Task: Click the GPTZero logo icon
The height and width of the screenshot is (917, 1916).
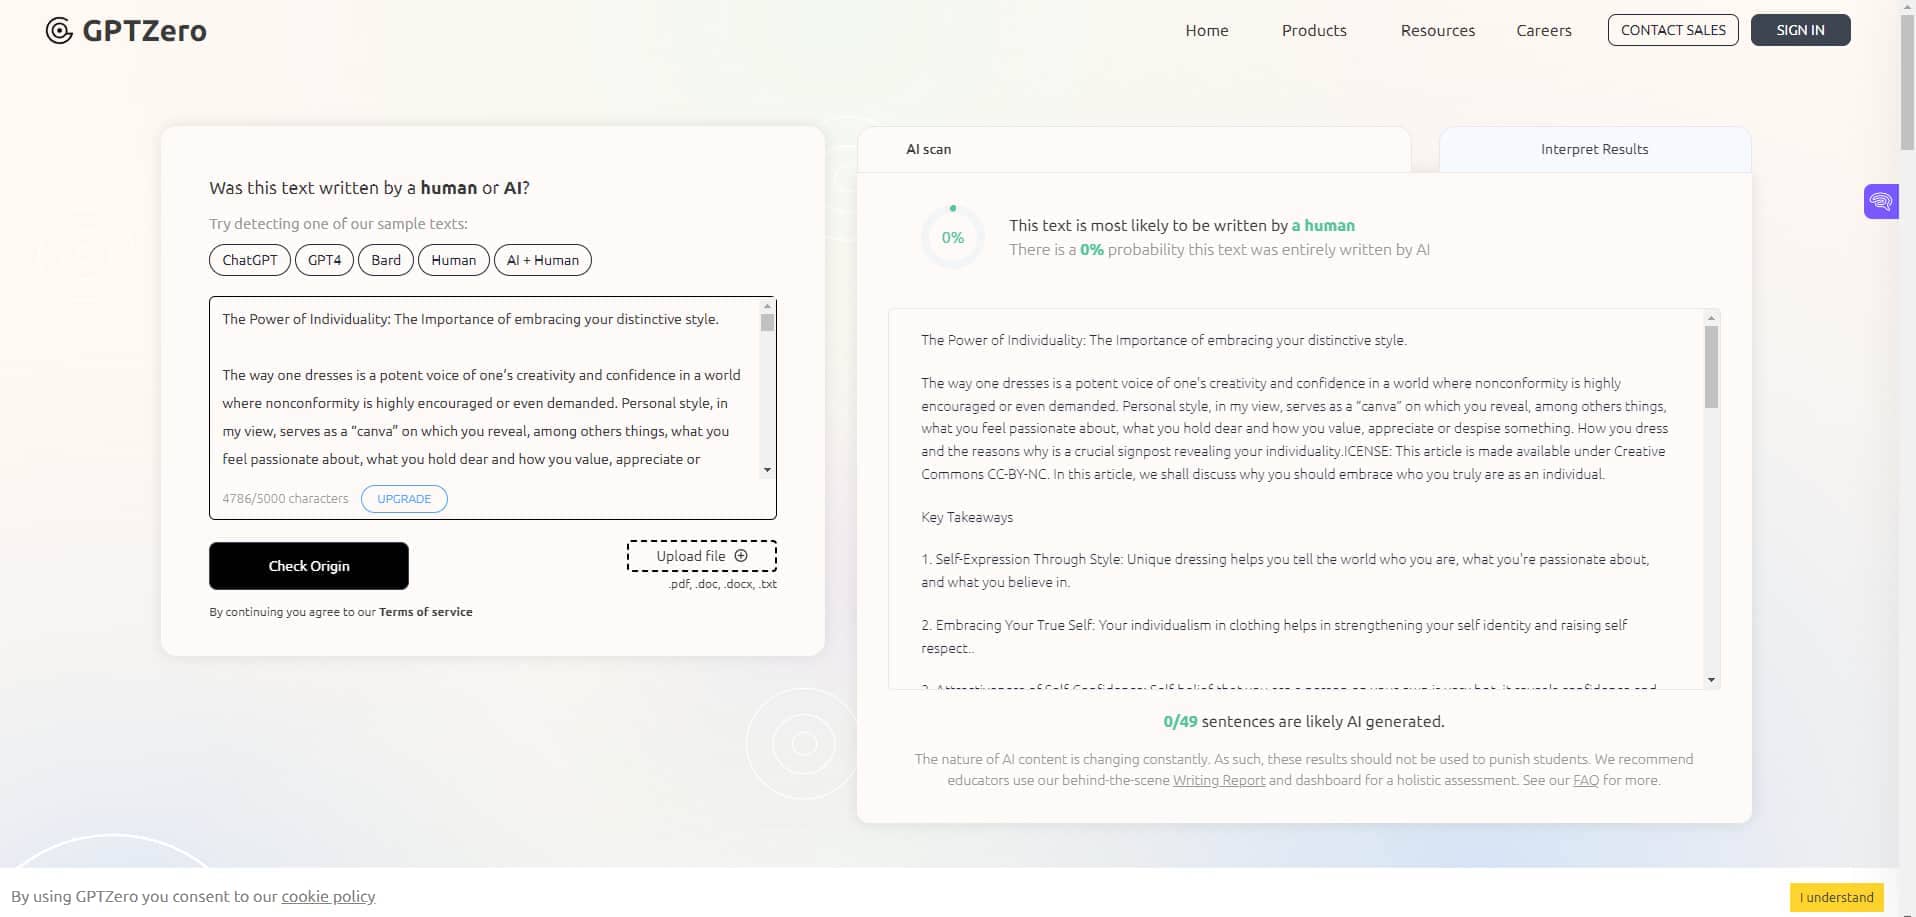Action: coord(59,31)
